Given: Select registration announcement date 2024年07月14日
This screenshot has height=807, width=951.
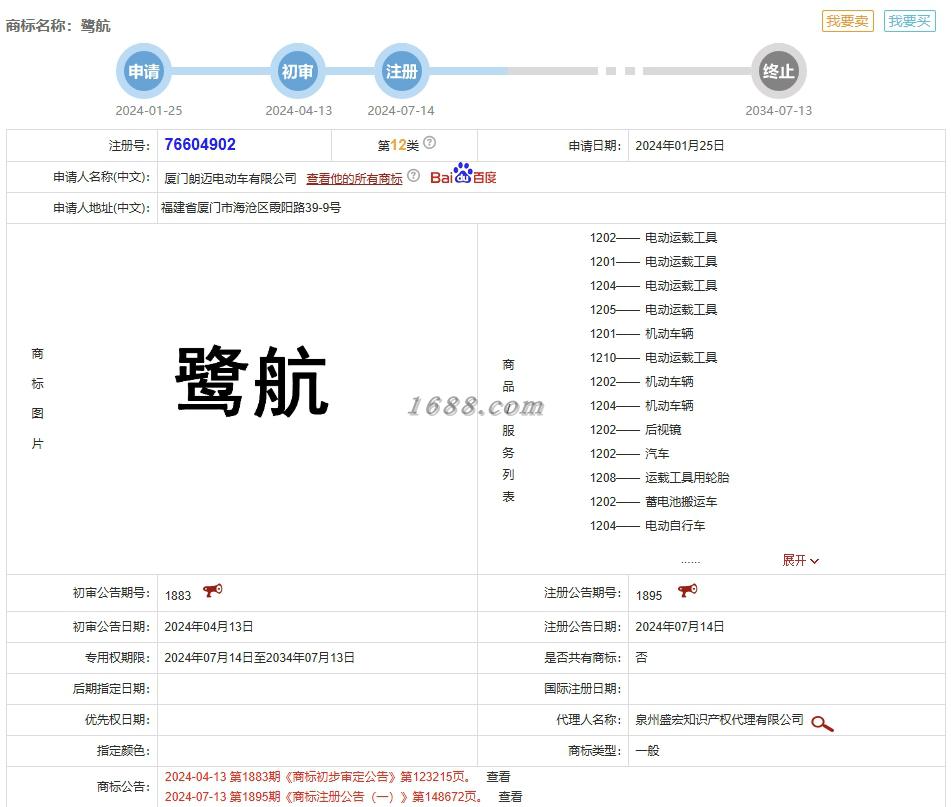Looking at the screenshot, I should tap(680, 626).
